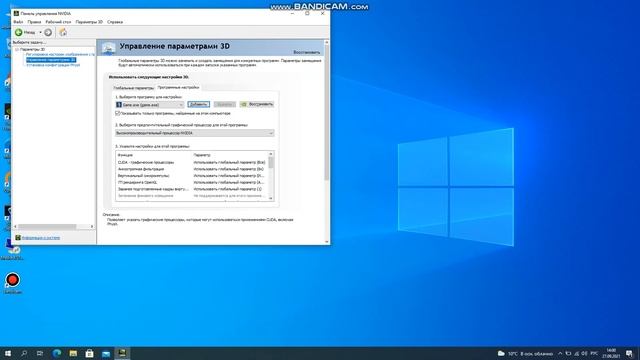Open the Mail app from the taskbar
Screen dimensions: 640x360
[106, 353]
